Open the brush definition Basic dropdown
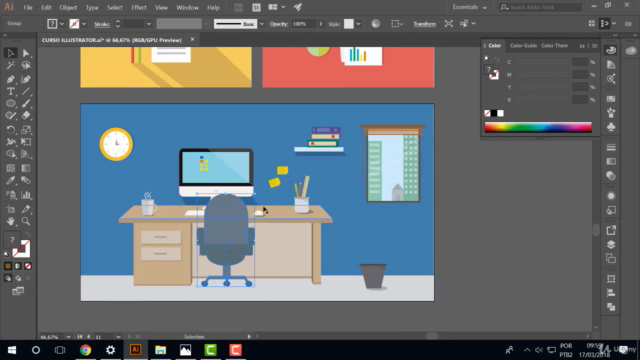The image size is (640, 360). [x=262, y=24]
